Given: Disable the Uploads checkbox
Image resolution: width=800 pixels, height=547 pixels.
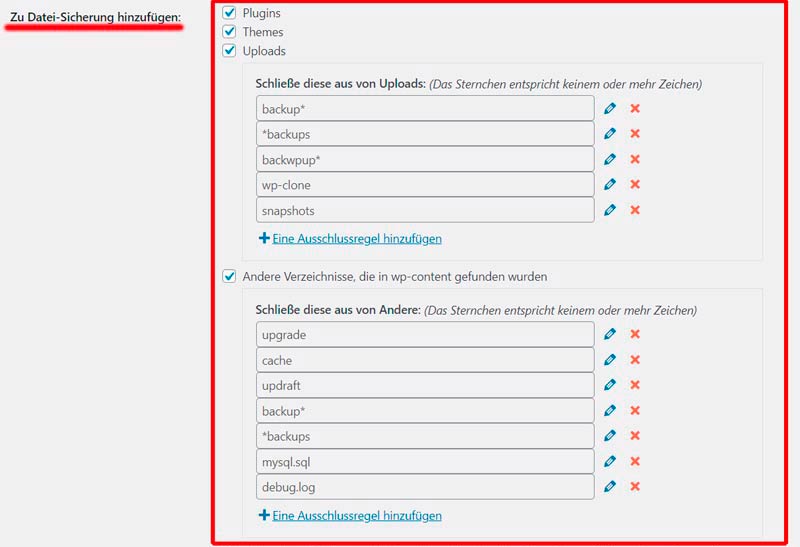Looking at the screenshot, I should coord(229,50).
